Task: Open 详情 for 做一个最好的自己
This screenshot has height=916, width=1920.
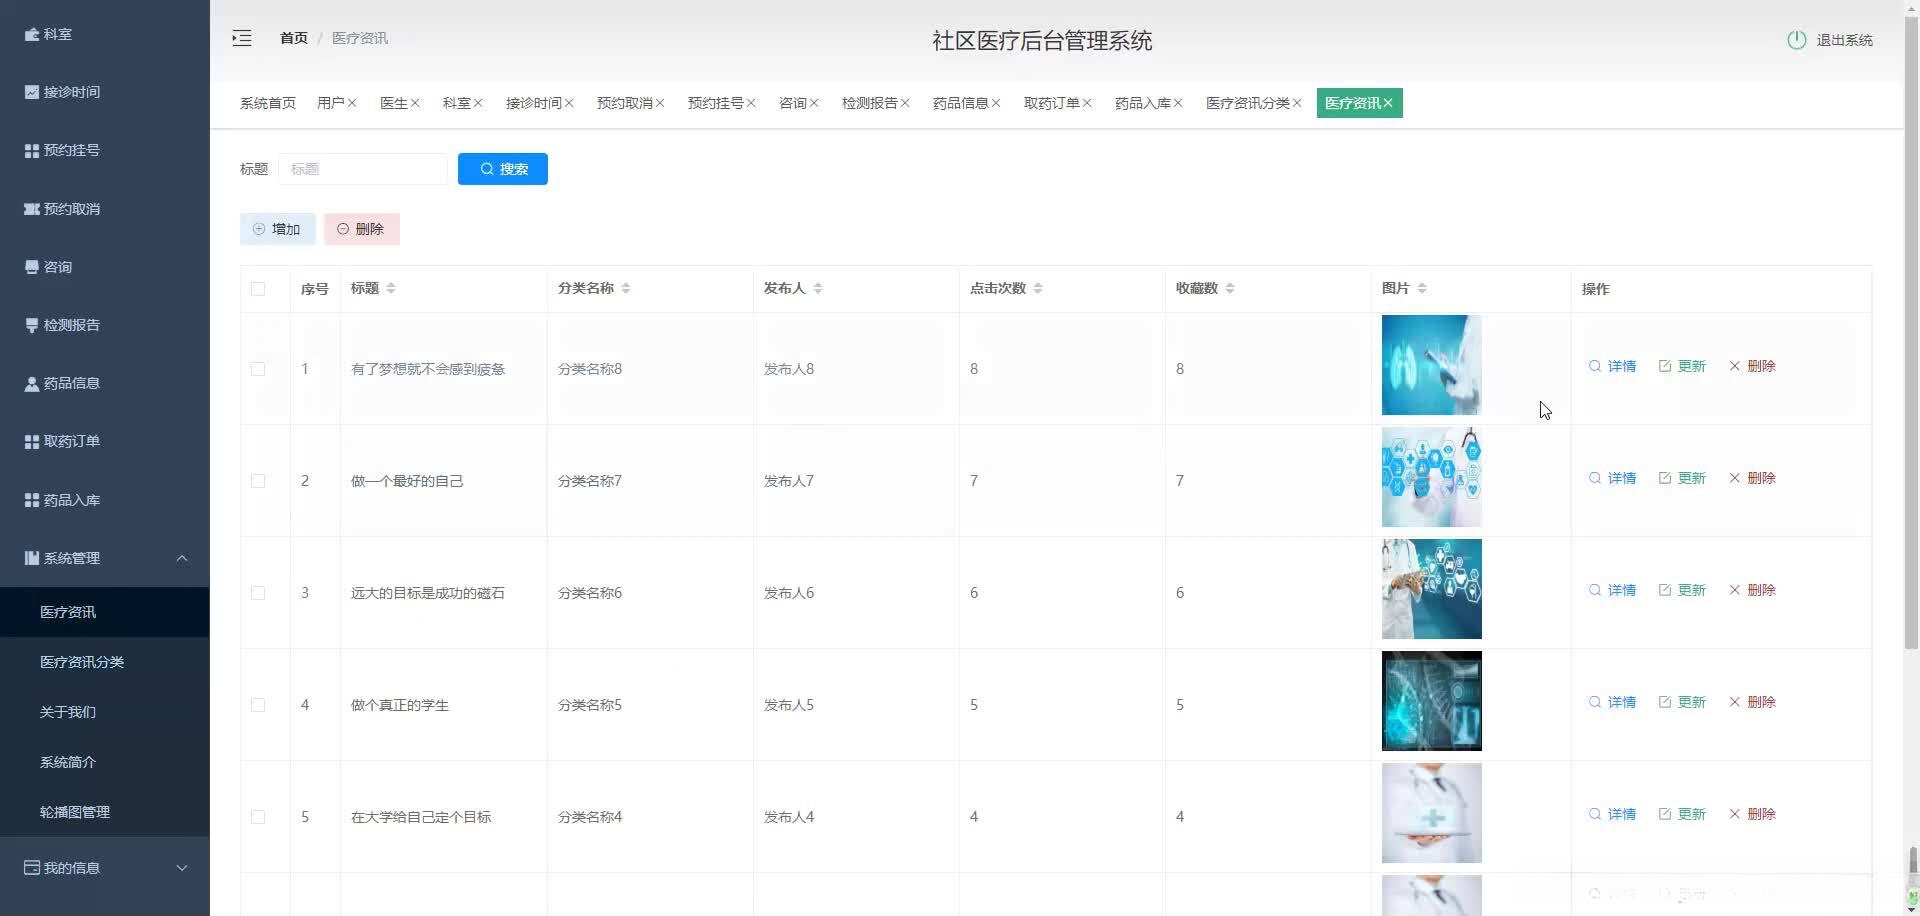Action: [1613, 478]
